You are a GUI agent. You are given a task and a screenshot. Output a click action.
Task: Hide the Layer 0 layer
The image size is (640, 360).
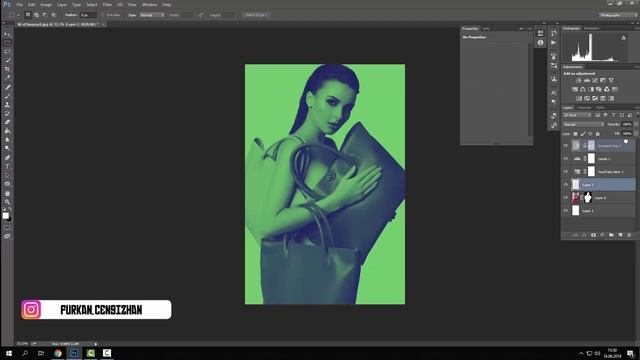click(x=566, y=198)
